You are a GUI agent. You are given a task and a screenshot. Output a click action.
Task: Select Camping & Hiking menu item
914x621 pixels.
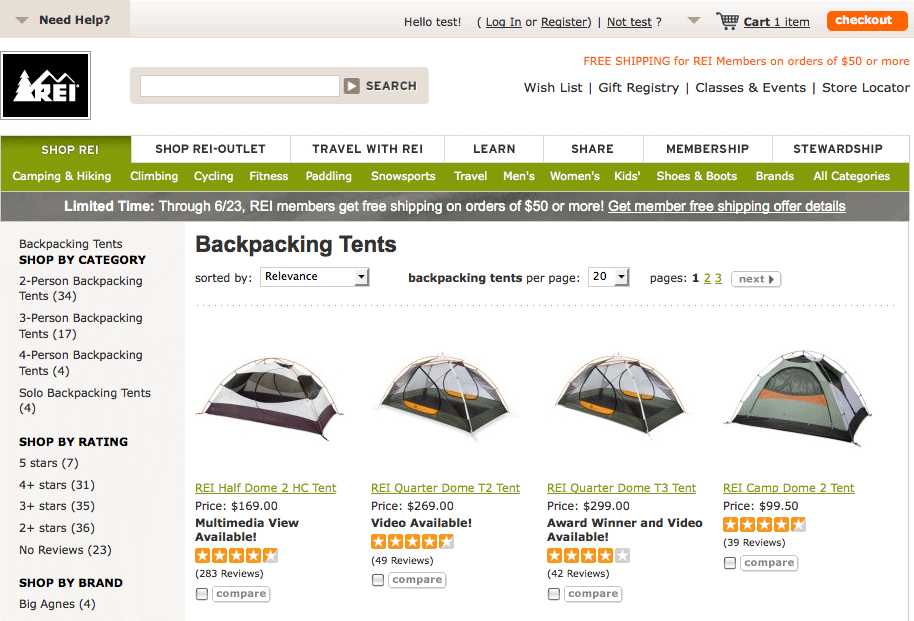62,176
